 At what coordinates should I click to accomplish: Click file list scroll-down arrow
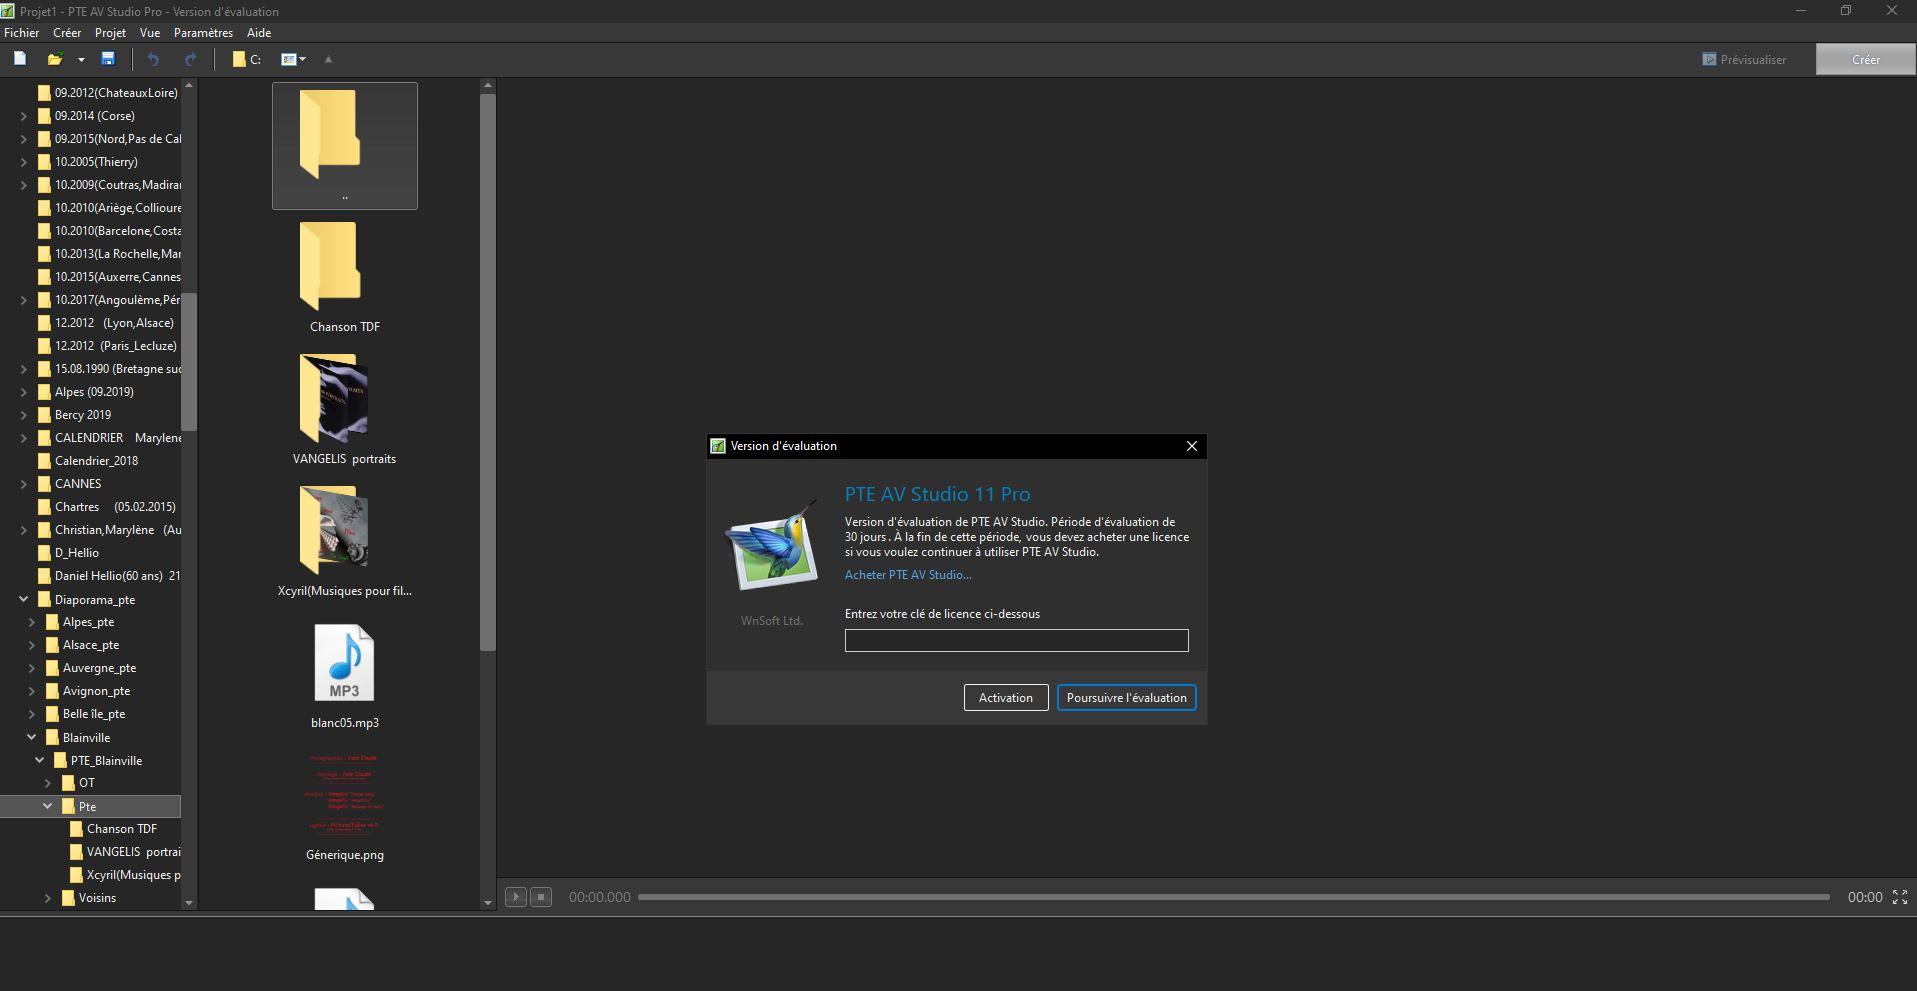click(488, 903)
